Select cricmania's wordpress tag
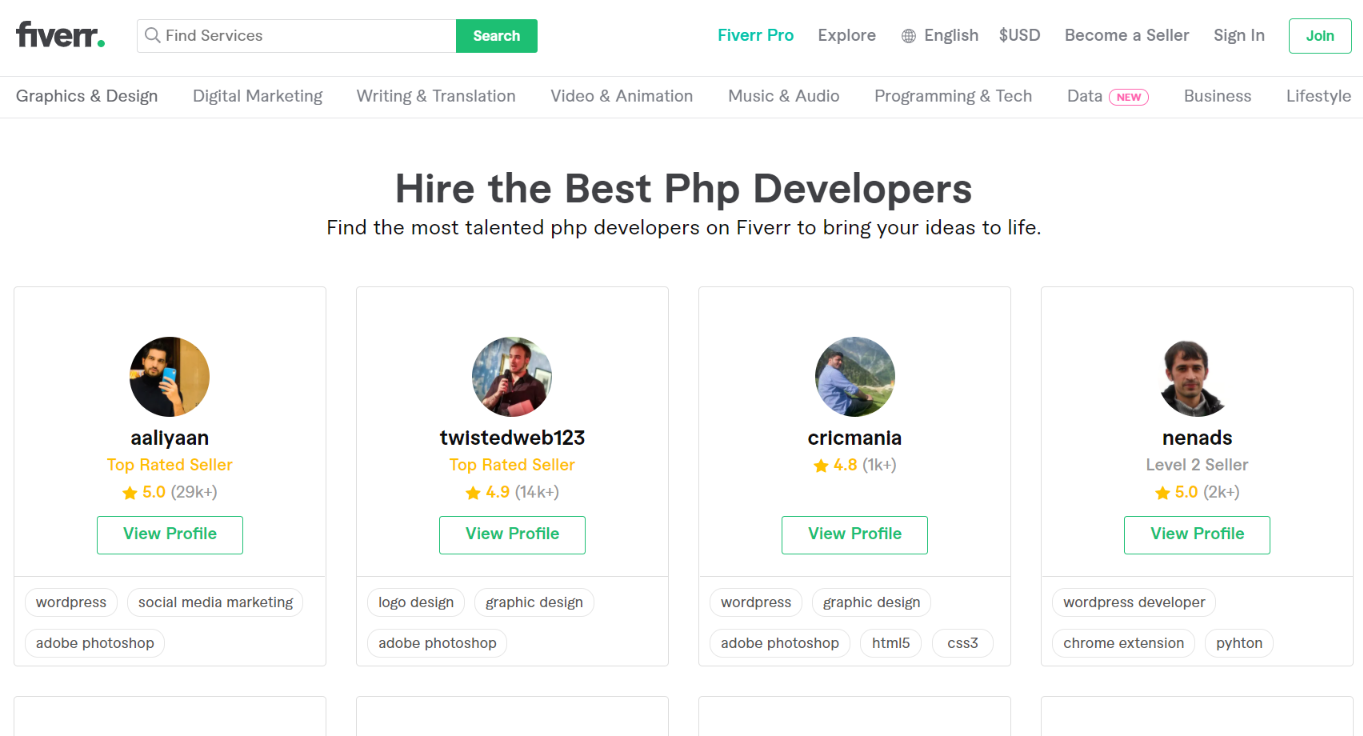The image size is (1363, 736). click(756, 602)
